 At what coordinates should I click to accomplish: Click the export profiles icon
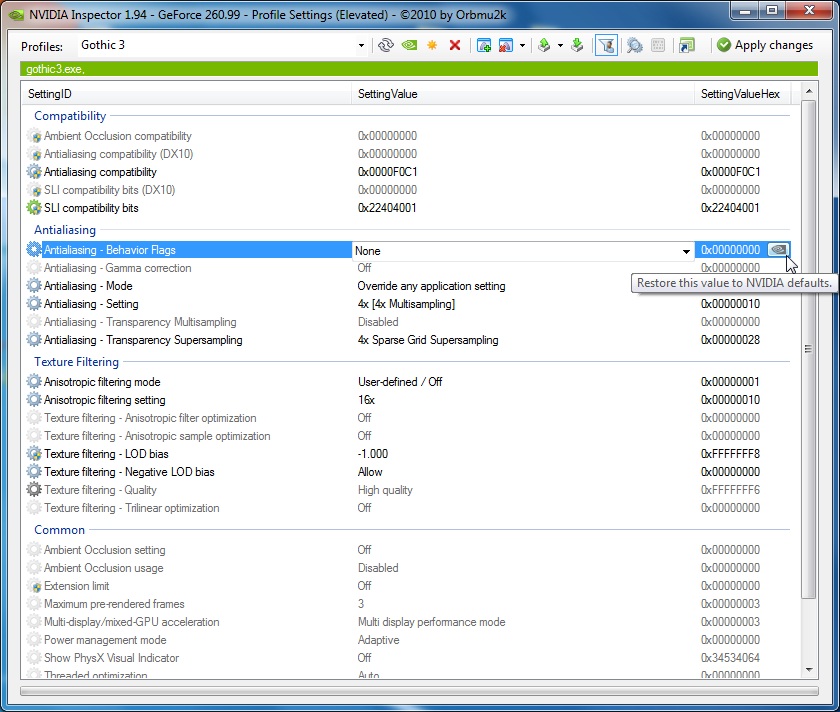(x=544, y=45)
